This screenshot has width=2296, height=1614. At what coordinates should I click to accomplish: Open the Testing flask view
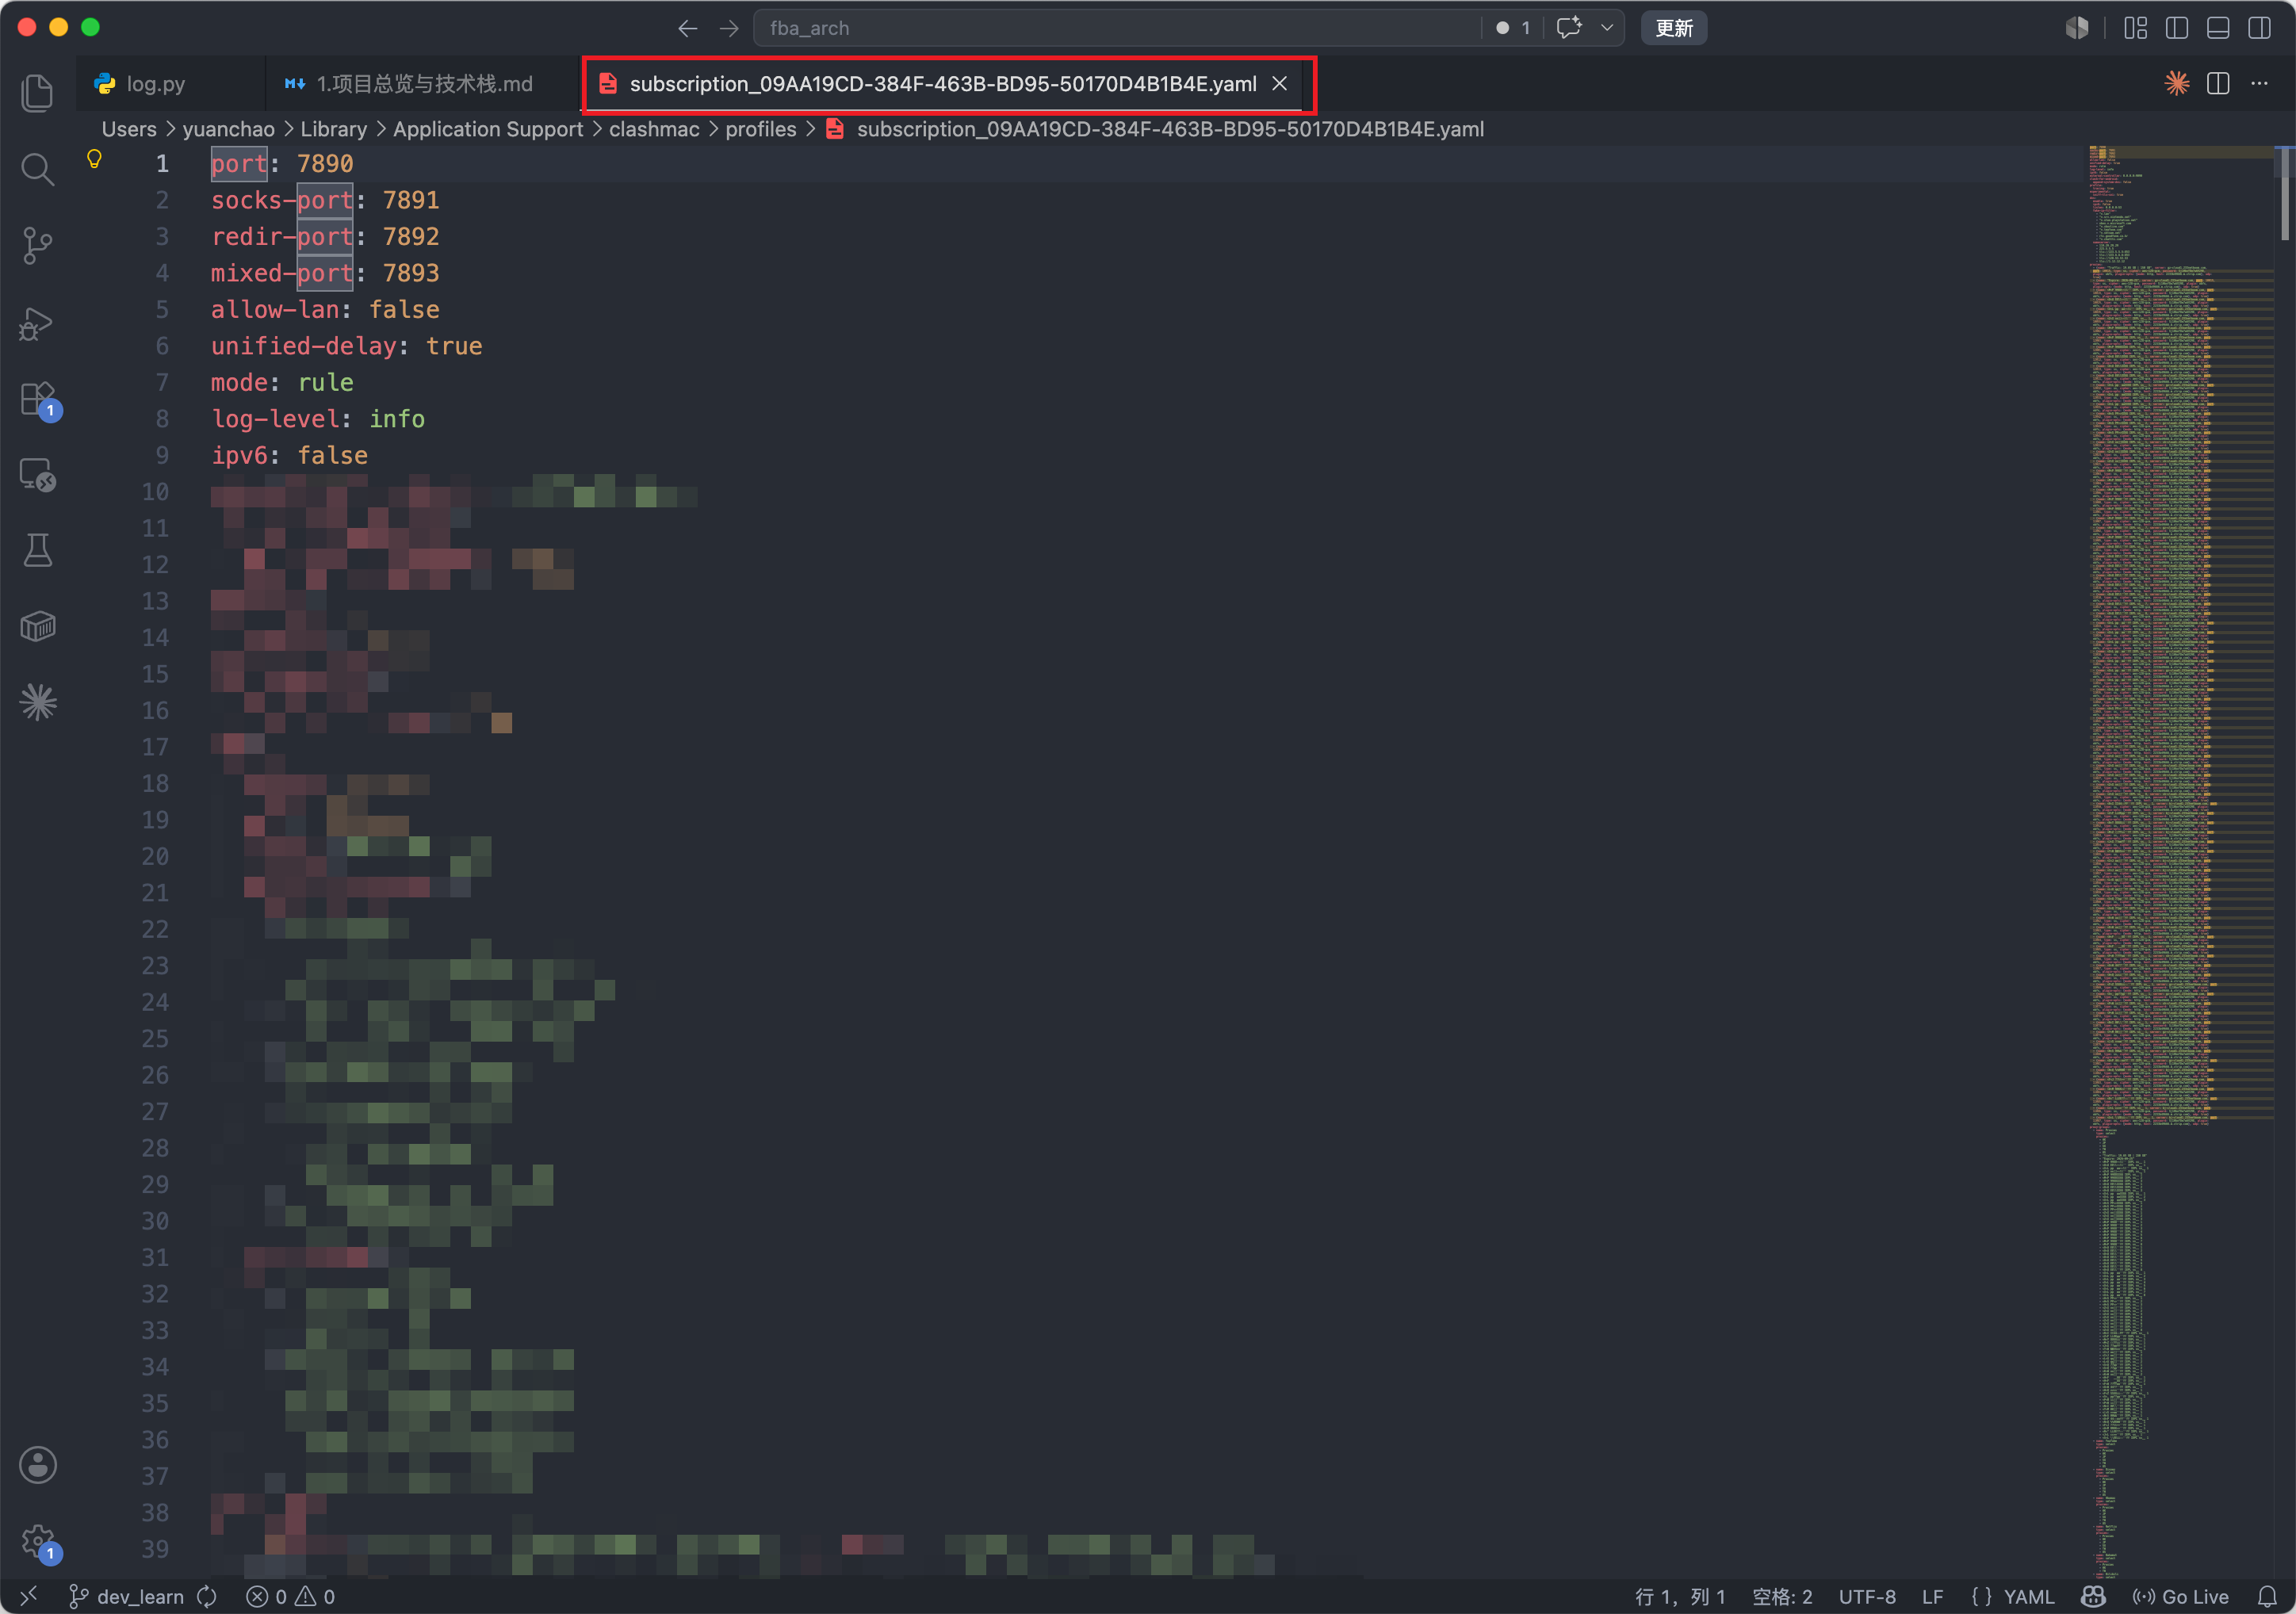click(x=38, y=550)
